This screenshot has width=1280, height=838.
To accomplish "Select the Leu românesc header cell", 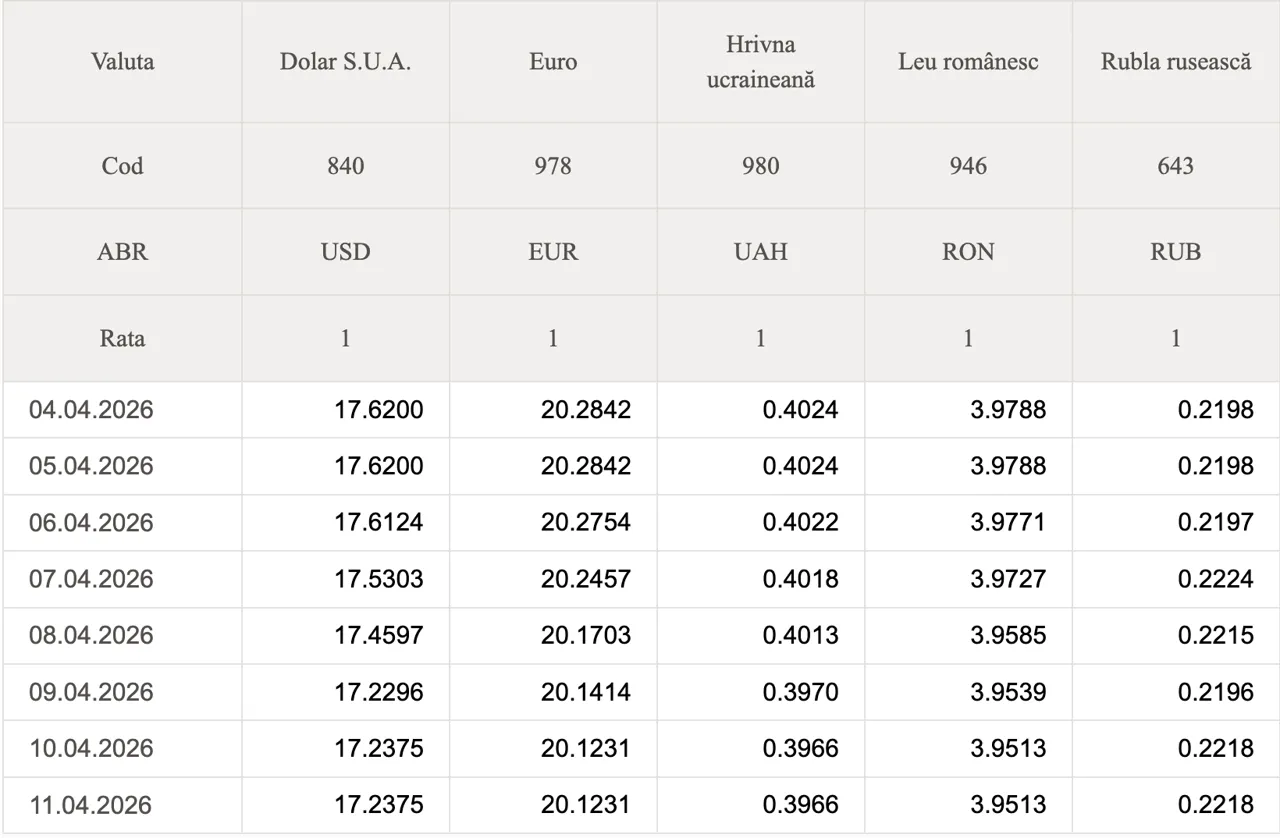I will (x=968, y=61).
